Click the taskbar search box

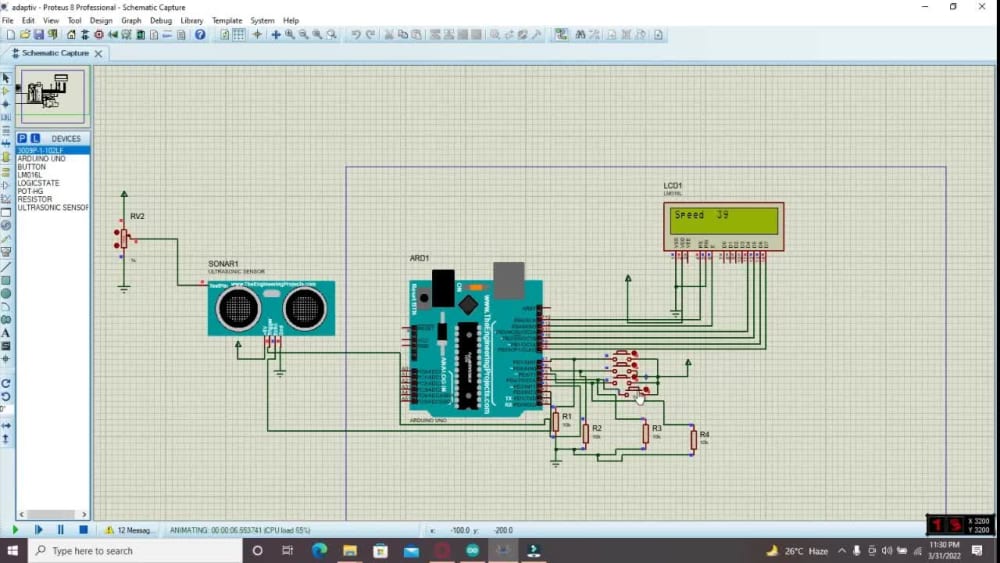pyautogui.click(x=135, y=550)
